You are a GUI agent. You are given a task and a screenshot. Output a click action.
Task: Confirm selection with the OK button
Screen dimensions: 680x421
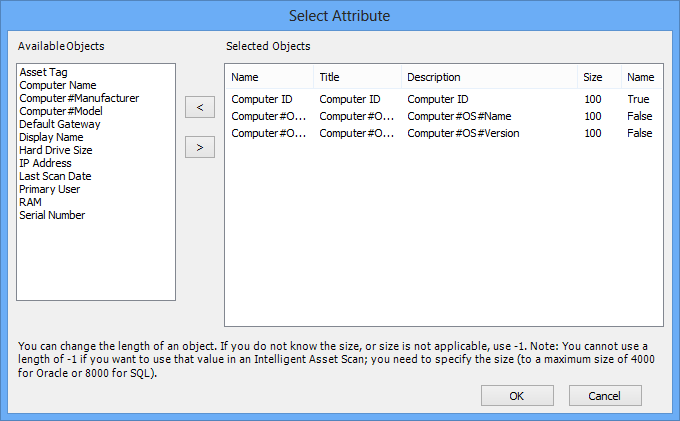coord(517,395)
